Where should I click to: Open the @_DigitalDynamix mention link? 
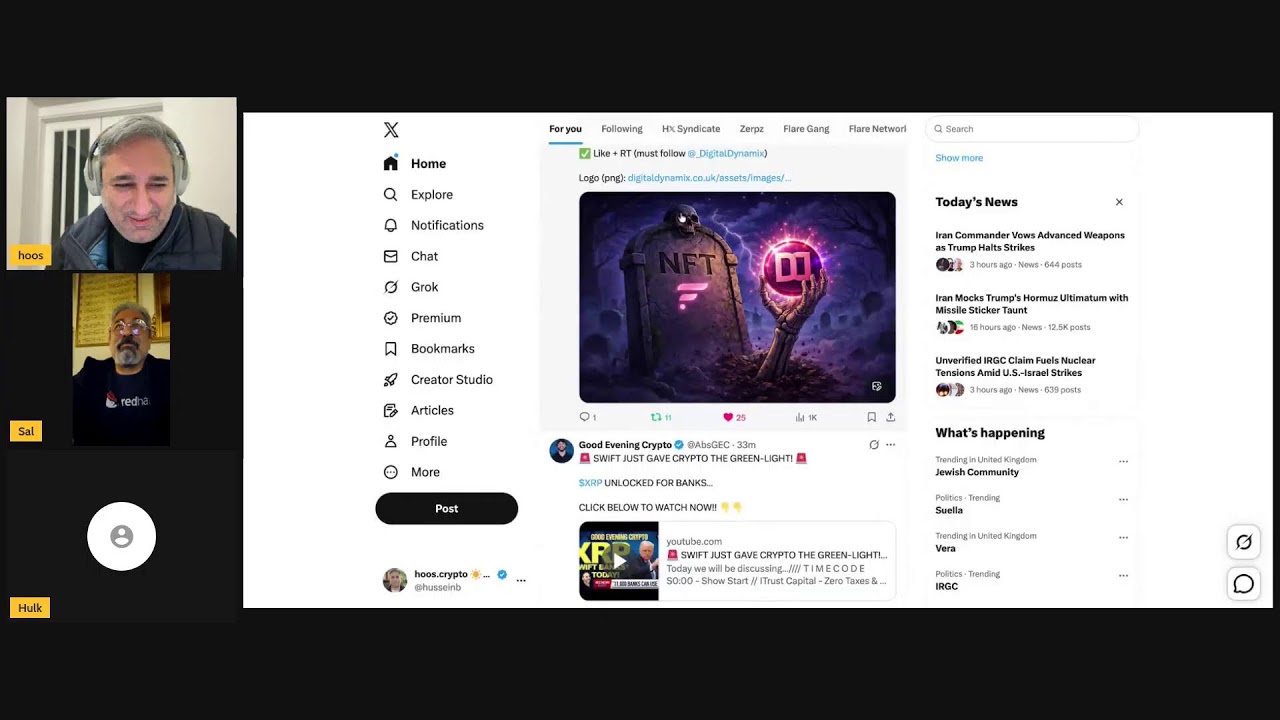coord(726,153)
